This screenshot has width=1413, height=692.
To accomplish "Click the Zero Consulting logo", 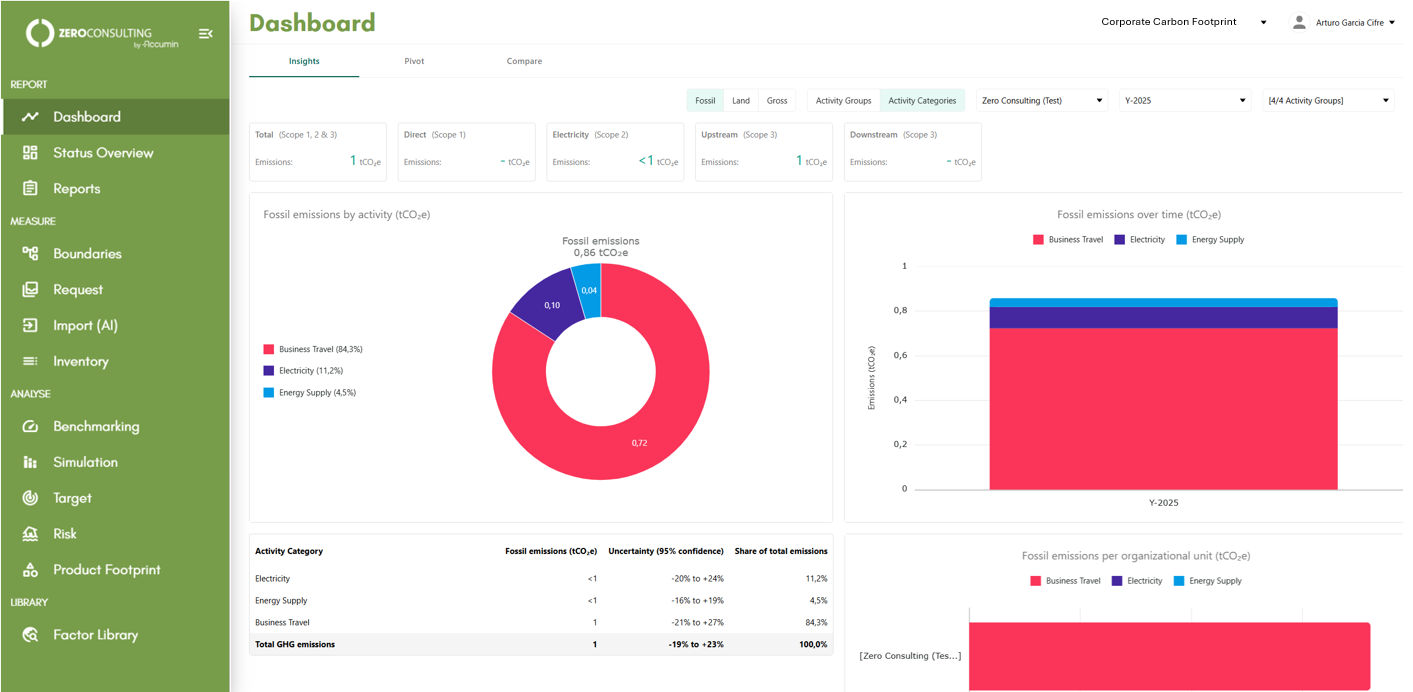I will click(x=102, y=33).
